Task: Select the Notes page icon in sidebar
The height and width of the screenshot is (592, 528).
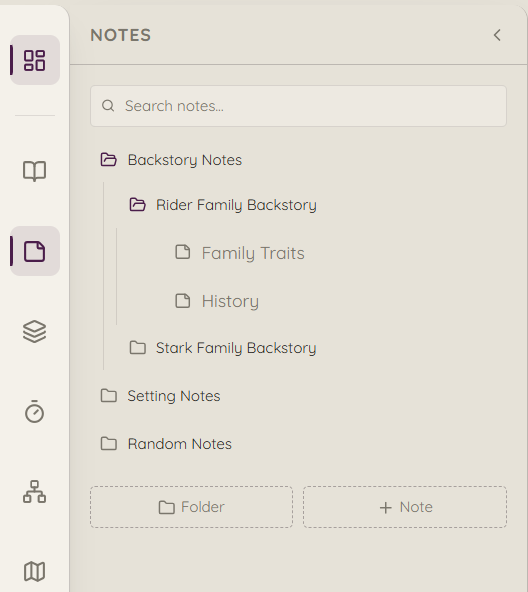Action: [x=35, y=251]
